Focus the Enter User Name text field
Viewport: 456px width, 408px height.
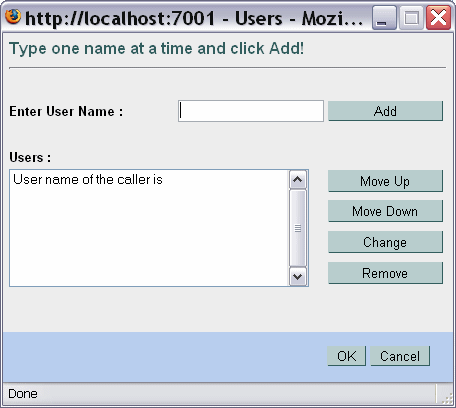click(x=251, y=111)
